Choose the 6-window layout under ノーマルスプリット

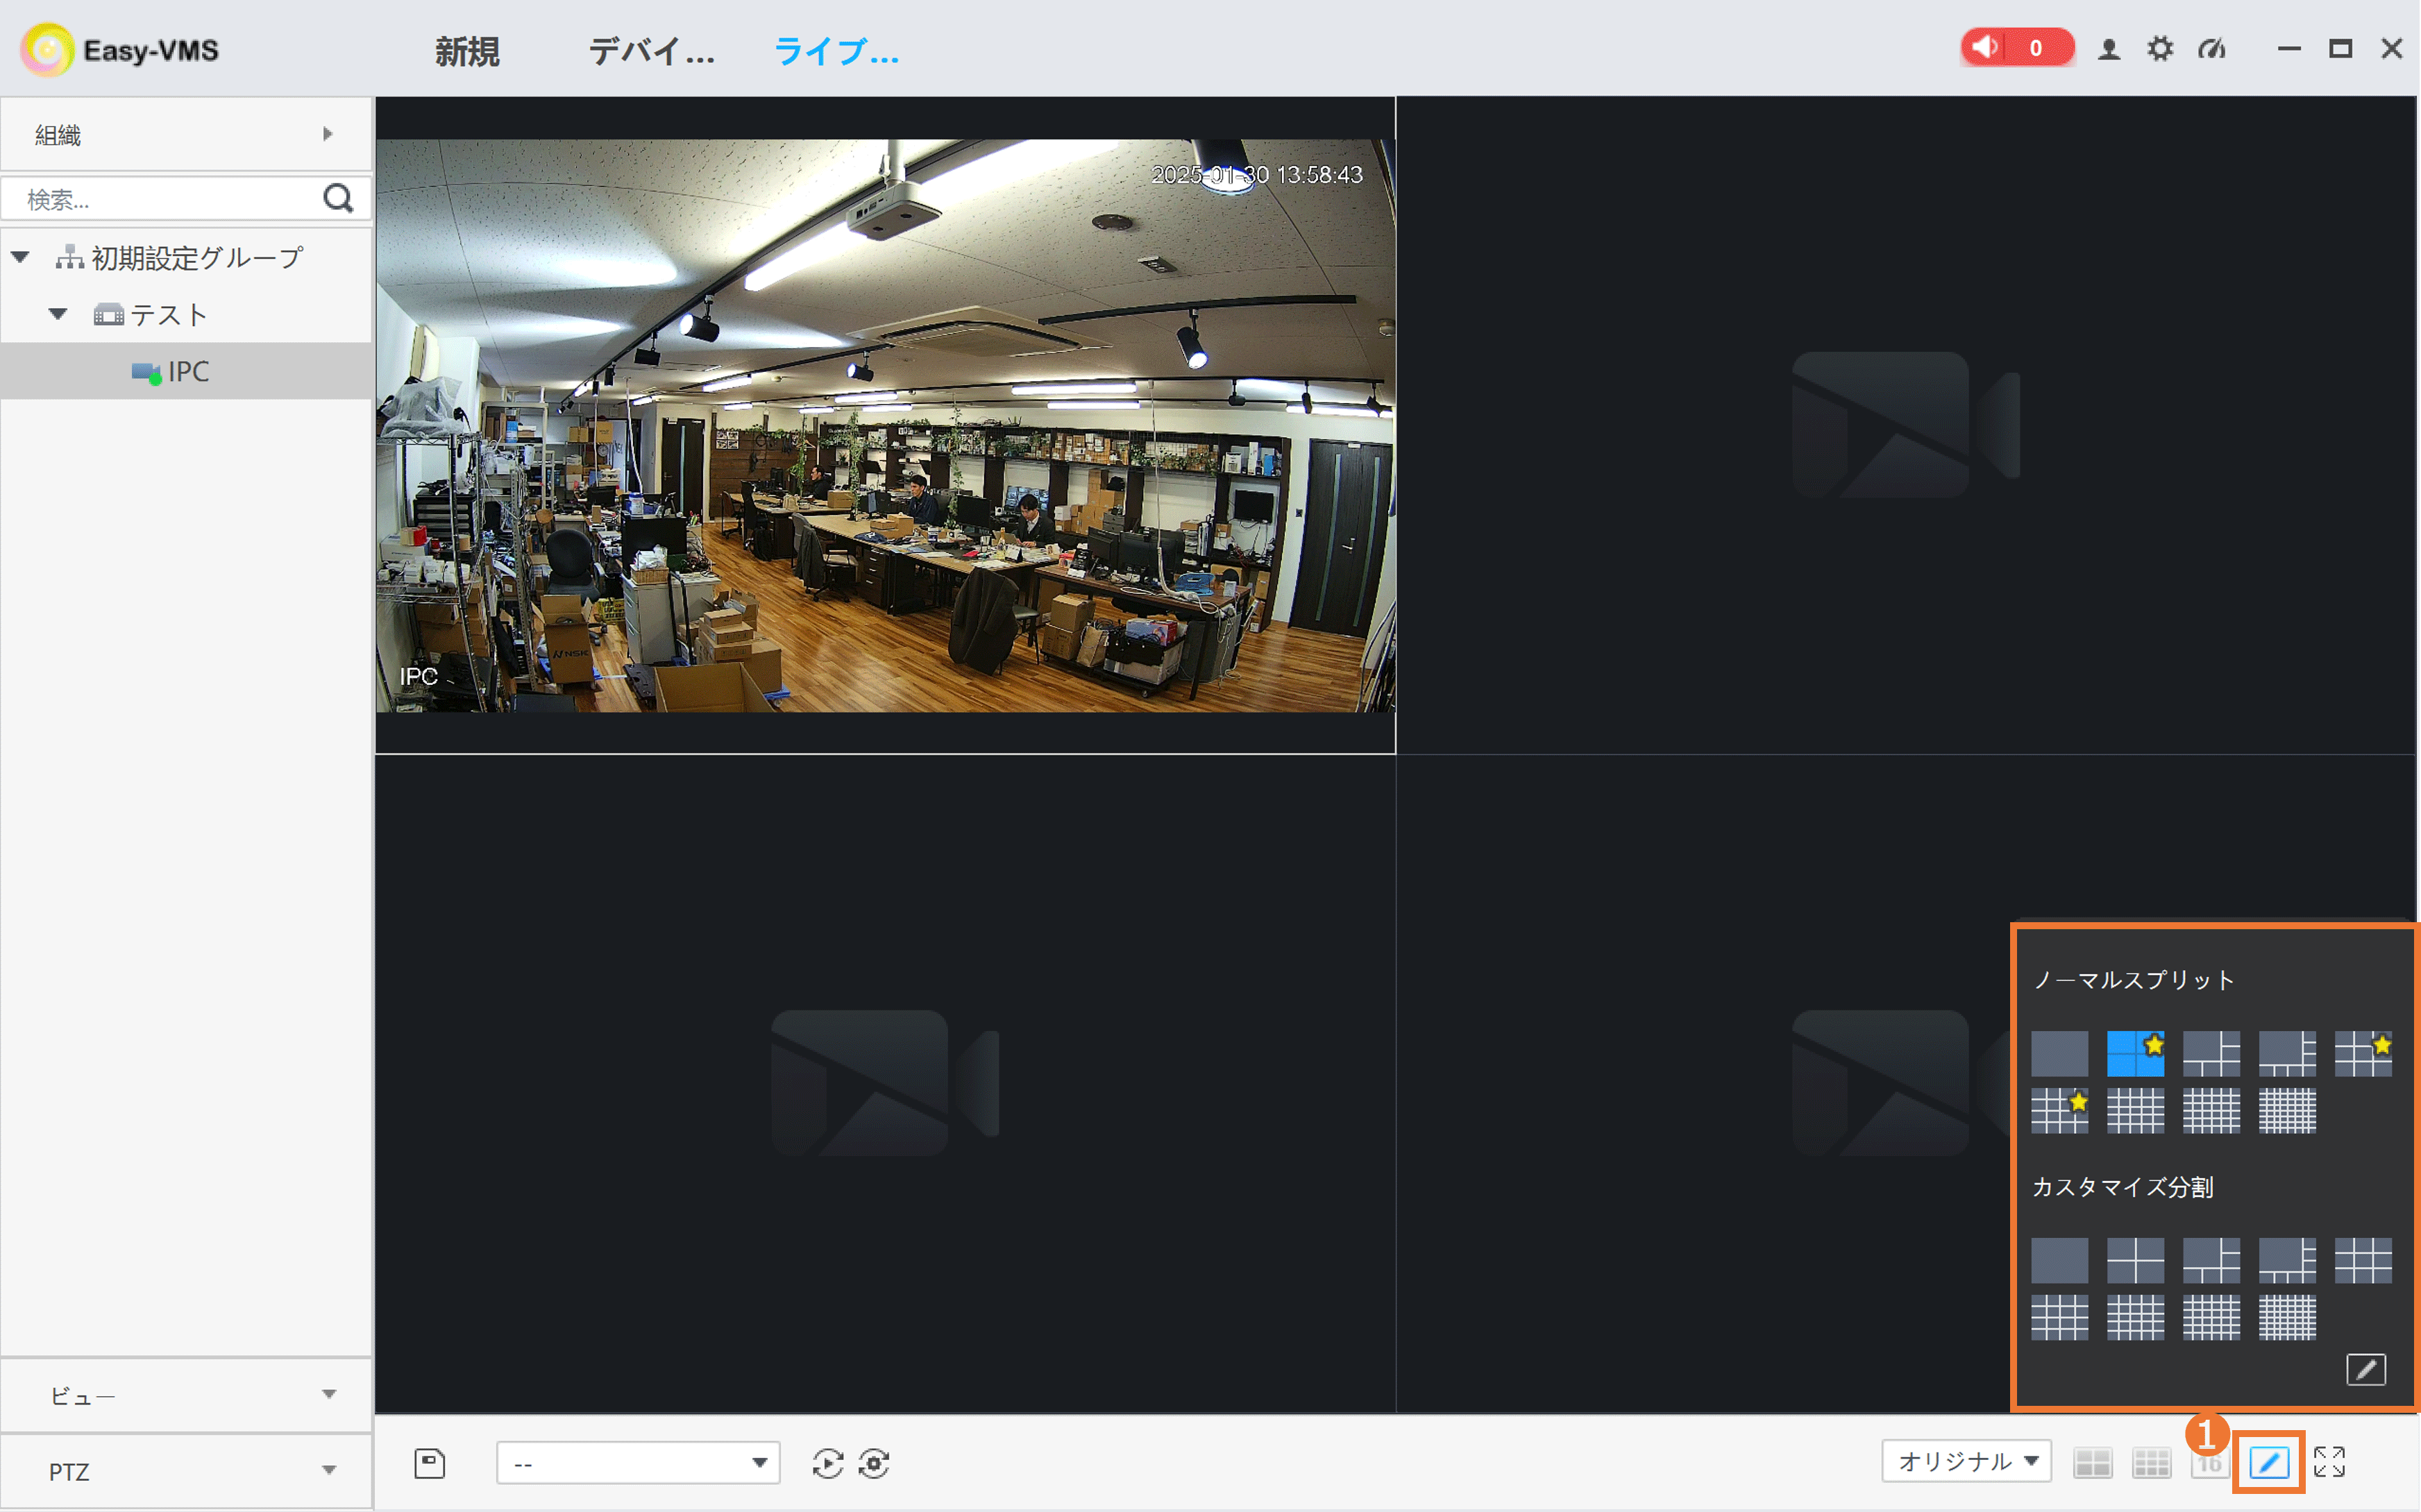[x=2211, y=1053]
